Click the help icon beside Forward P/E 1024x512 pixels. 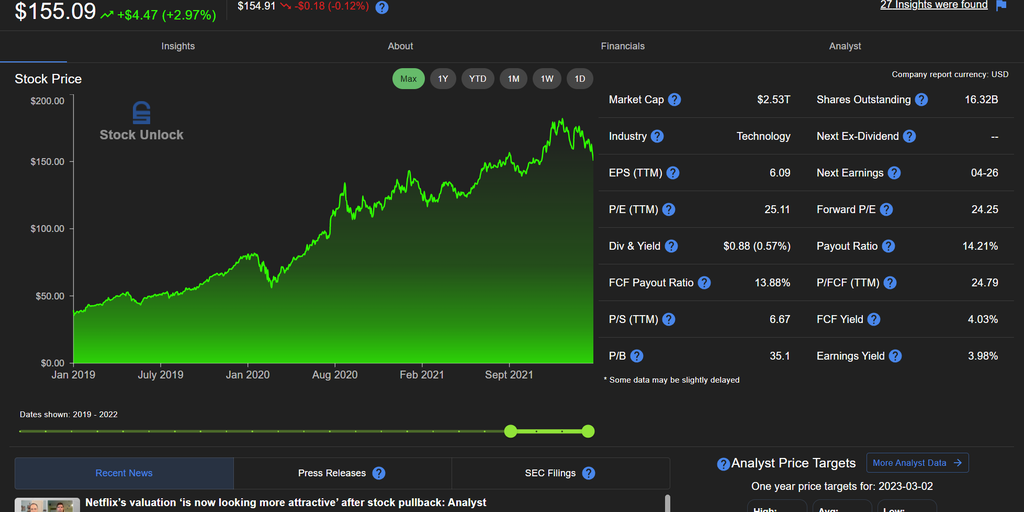(x=886, y=210)
